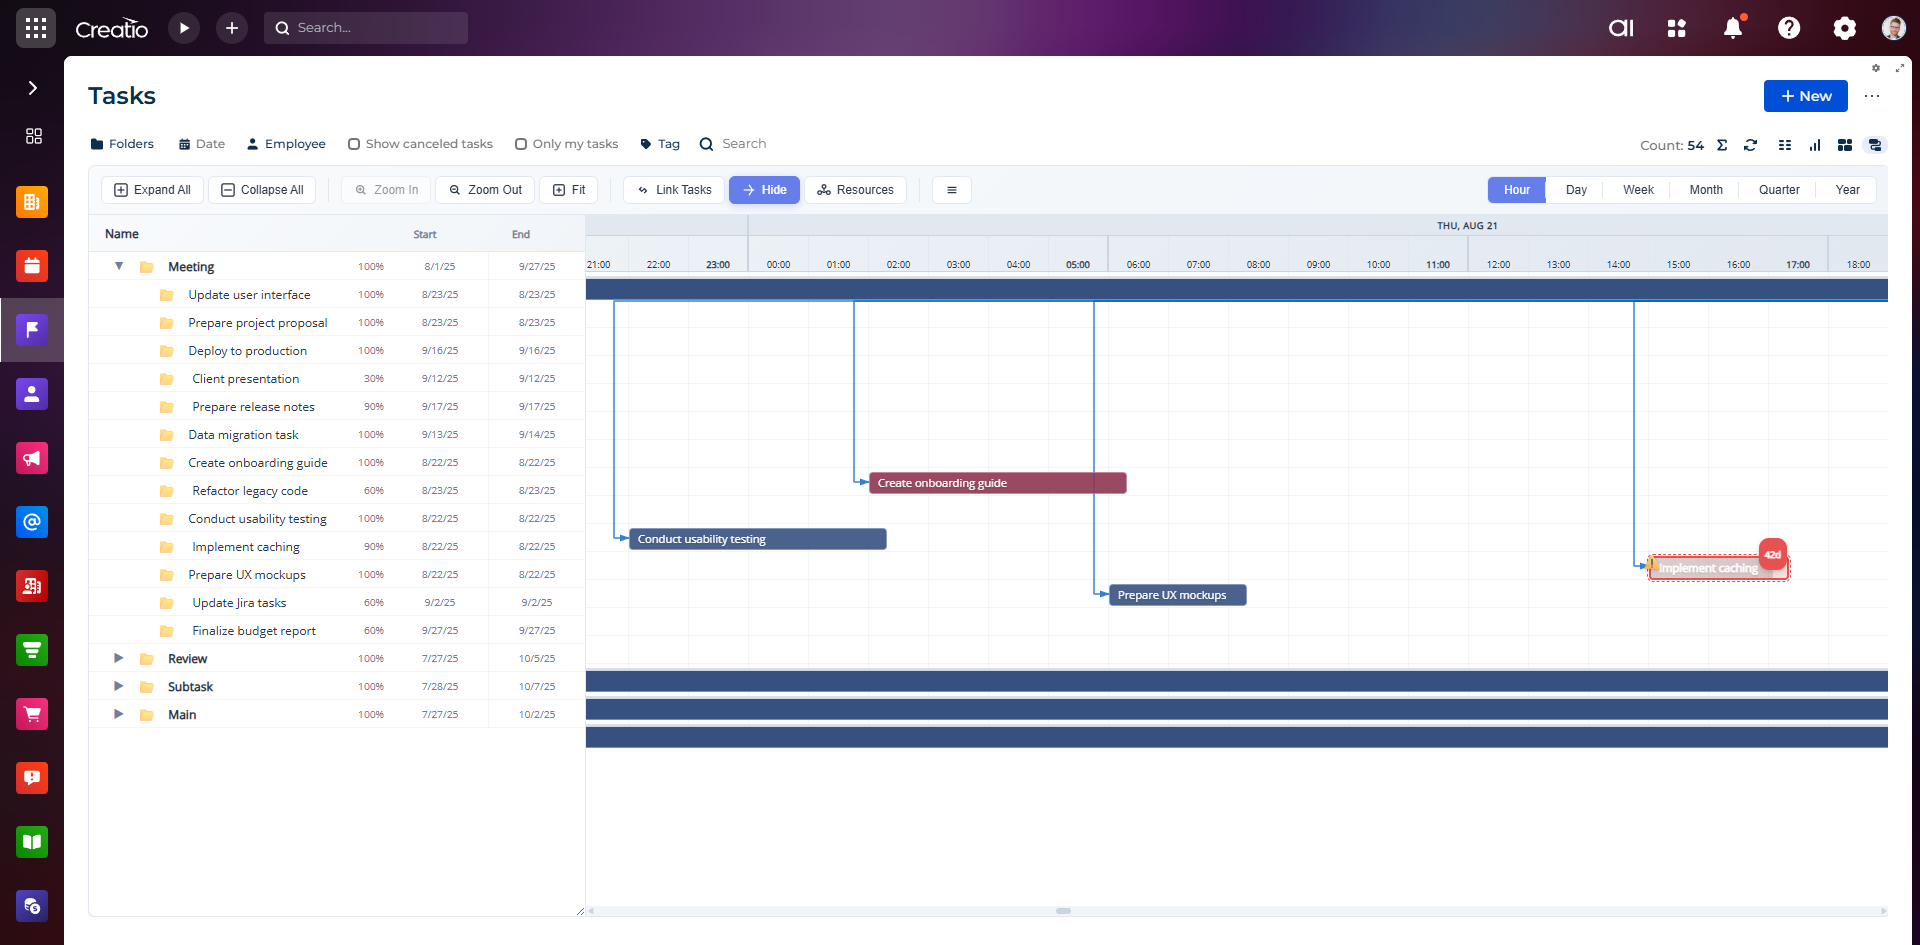Toggle Only my tasks checkbox
Viewport: 1920px width, 945px height.
[521, 144]
